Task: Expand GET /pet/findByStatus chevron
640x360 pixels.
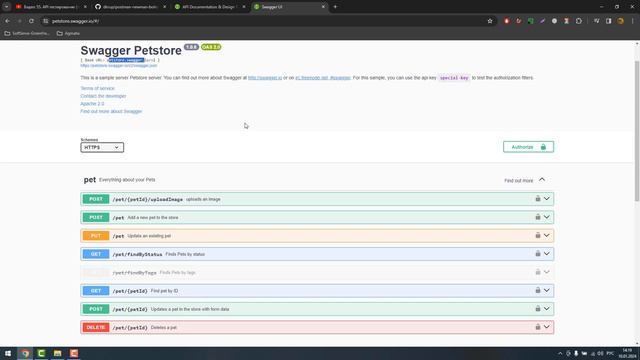Action: tap(547, 254)
